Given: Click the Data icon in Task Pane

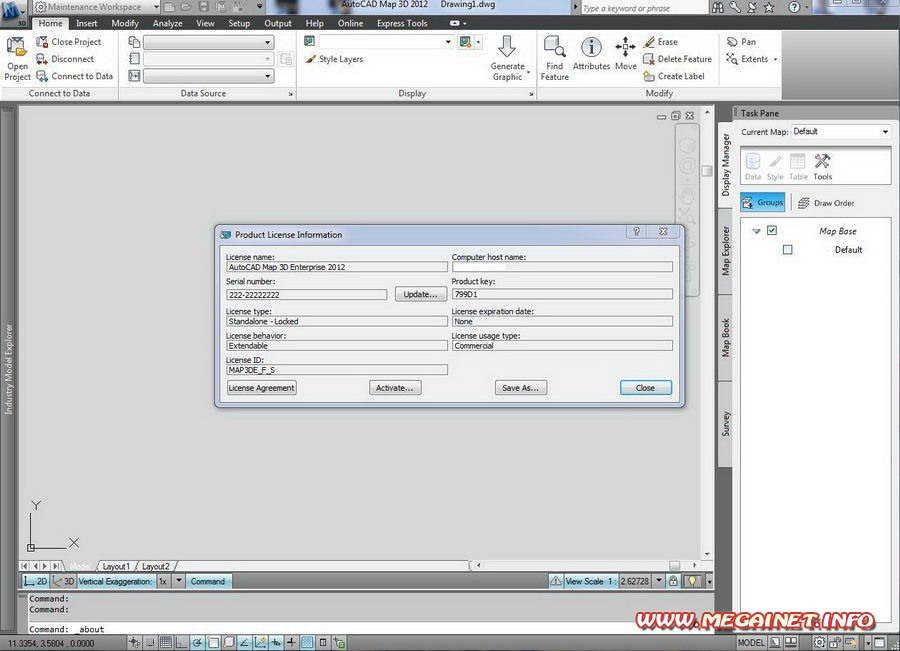Looking at the screenshot, I should 752,166.
